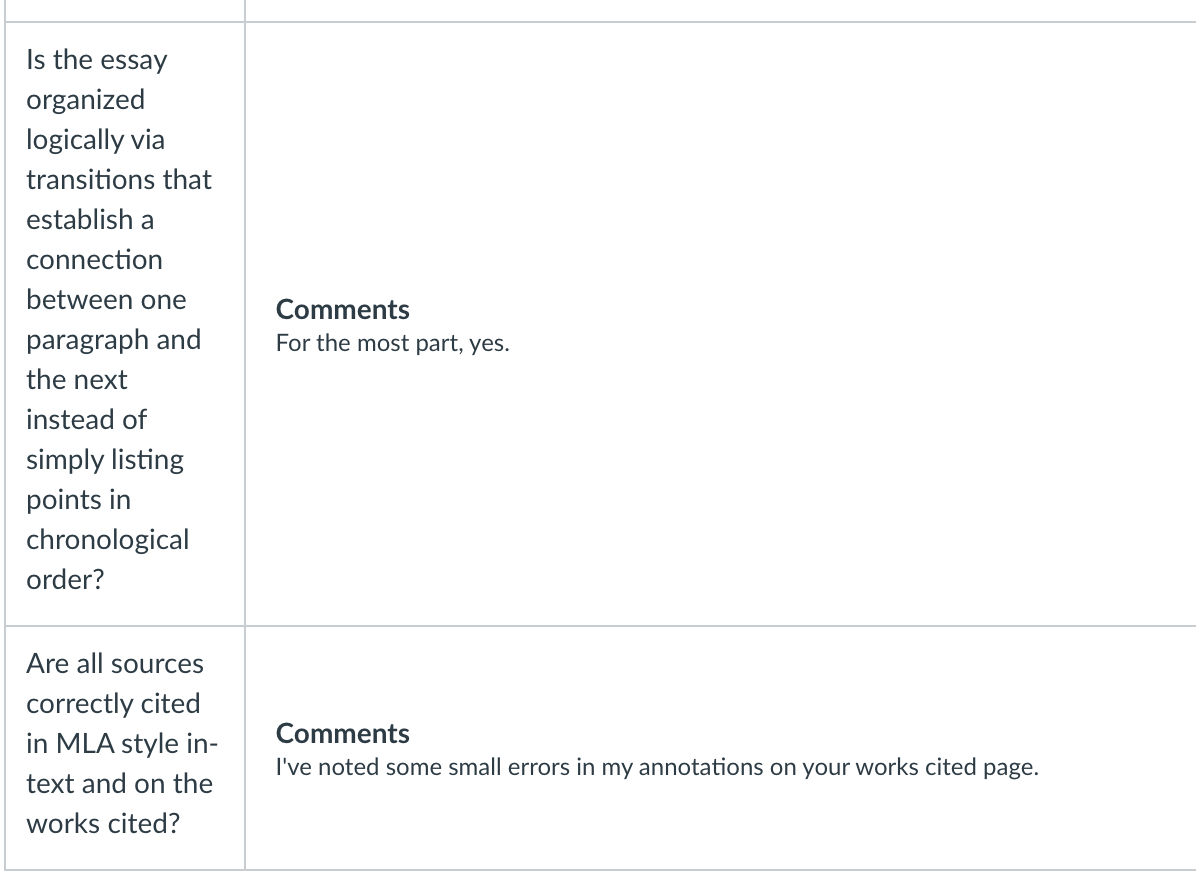This screenshot has width=1196, height=872.
Task: Click the "Is the essay" opening line
Action: (x=97, y=60)
